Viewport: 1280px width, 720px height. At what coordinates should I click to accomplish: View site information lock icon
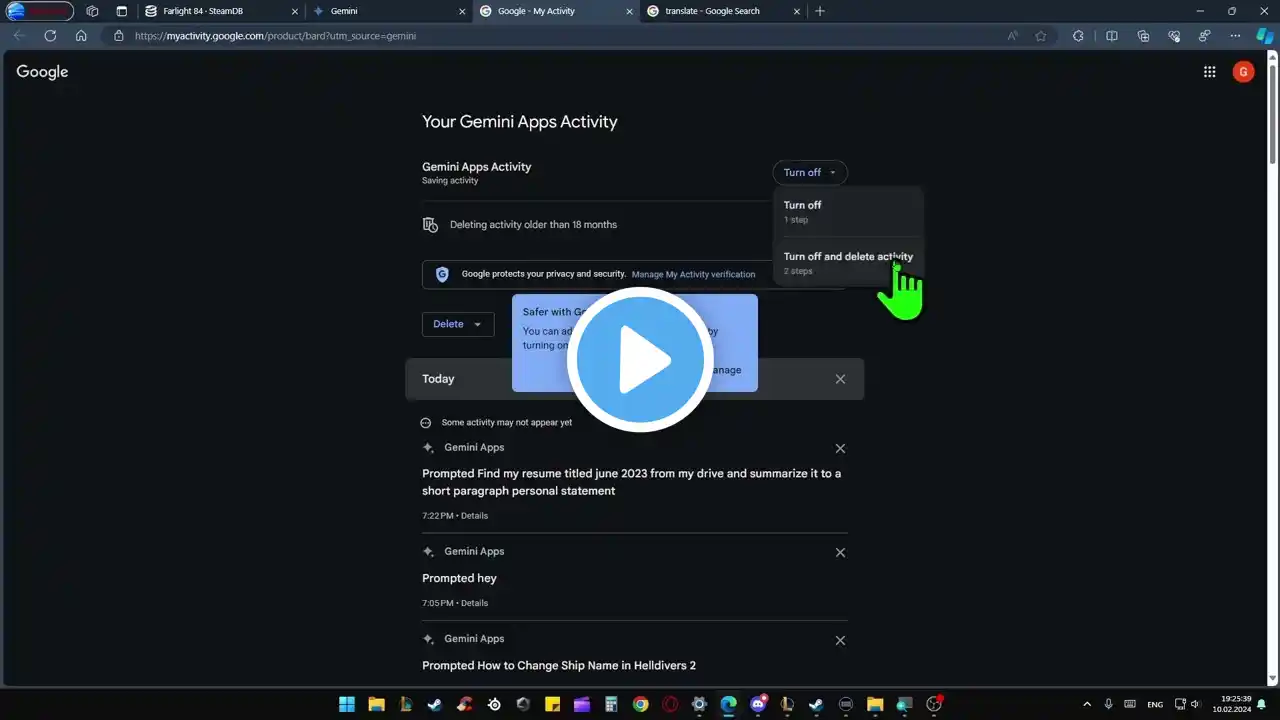[x=118, y=36]
